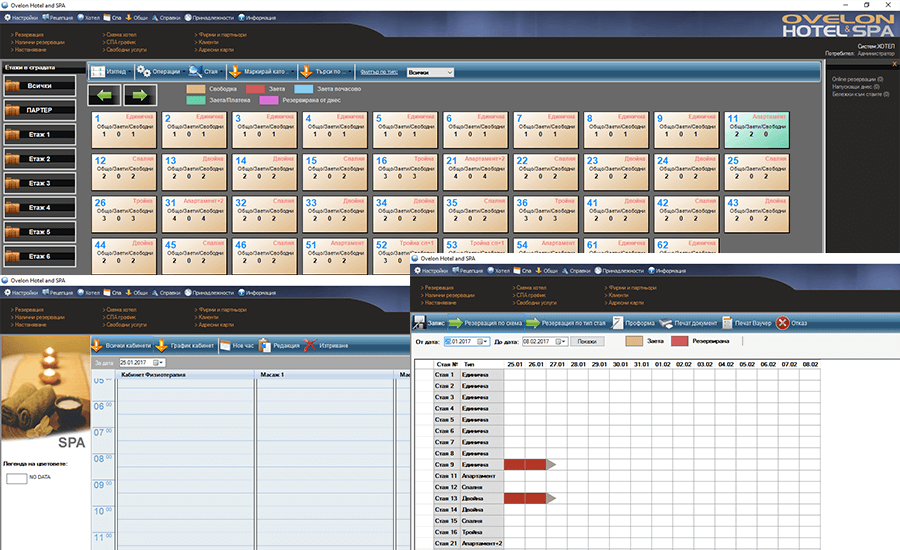This screenshot has height=550, width=900.
Task: Select room 1 card in hotel scheme
Action: (124, 130)
